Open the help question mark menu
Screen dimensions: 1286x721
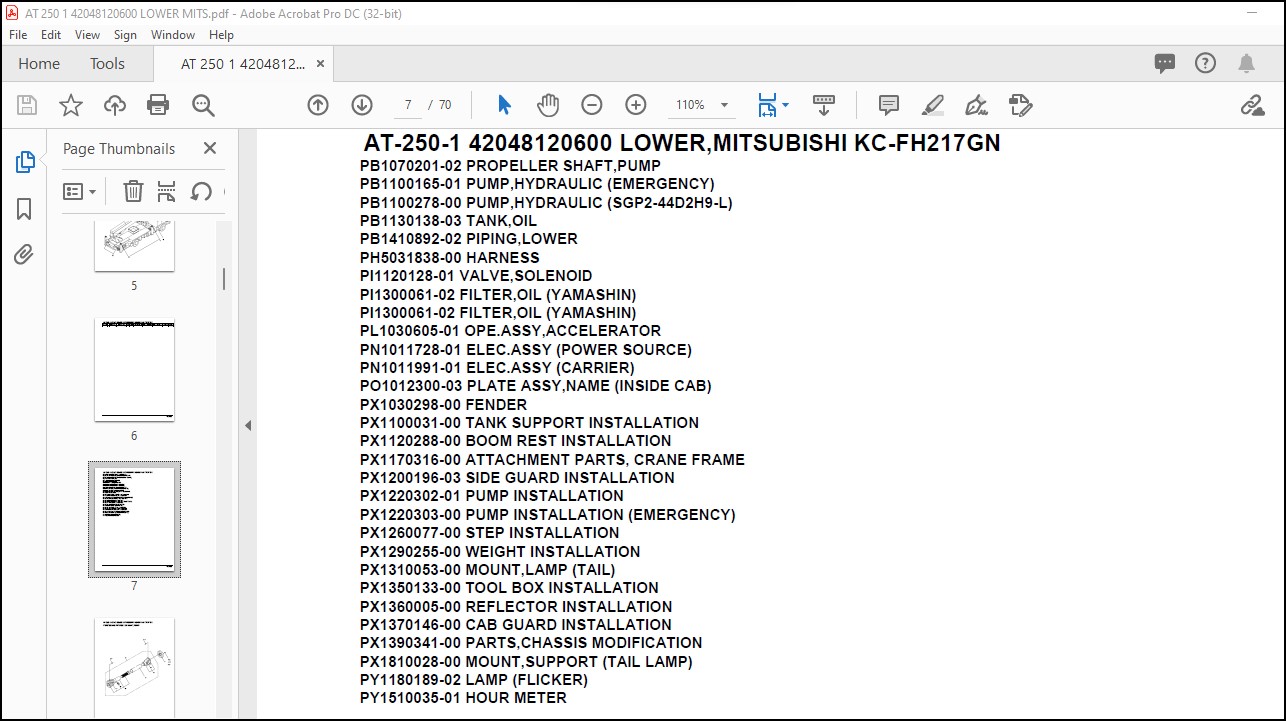coord(1206,63)
